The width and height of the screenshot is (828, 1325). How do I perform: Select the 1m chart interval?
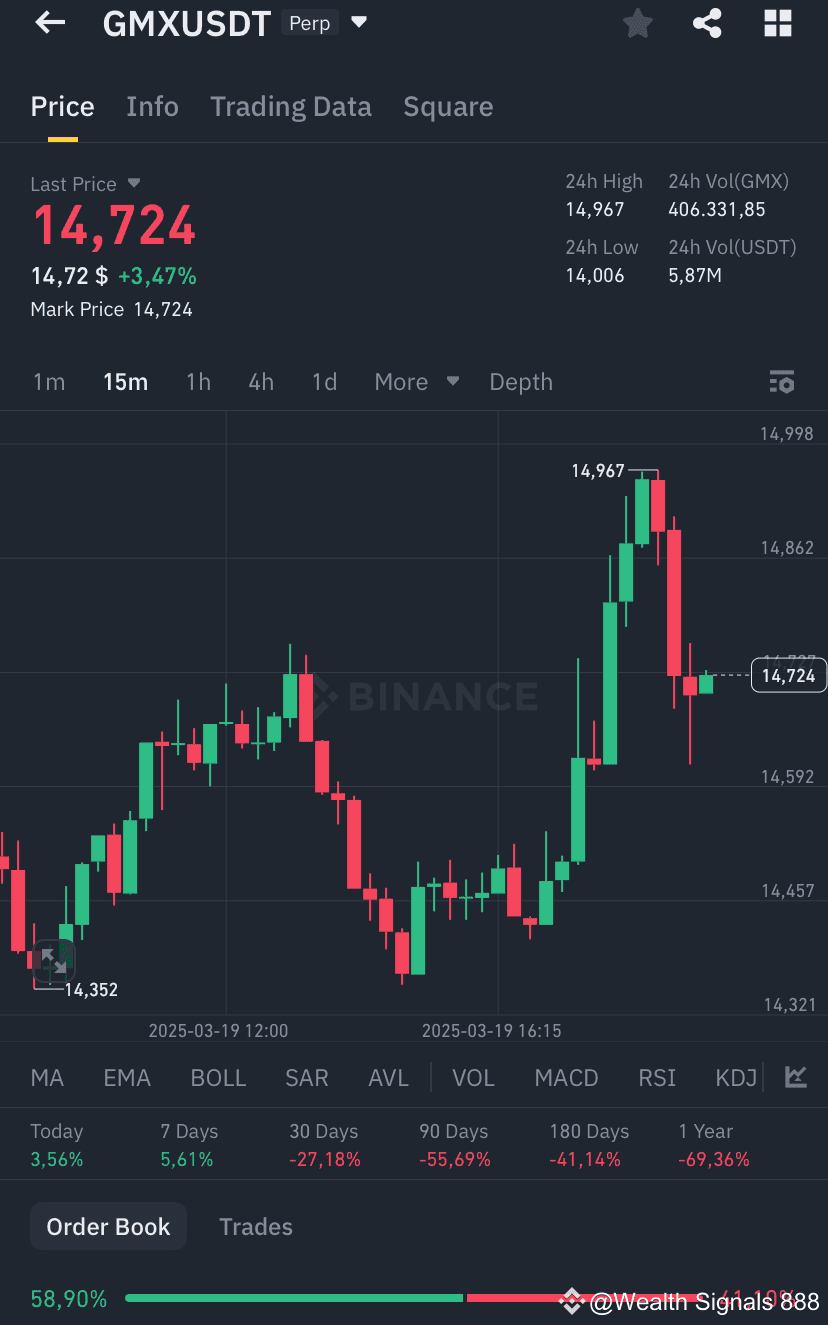coord(49,381)
